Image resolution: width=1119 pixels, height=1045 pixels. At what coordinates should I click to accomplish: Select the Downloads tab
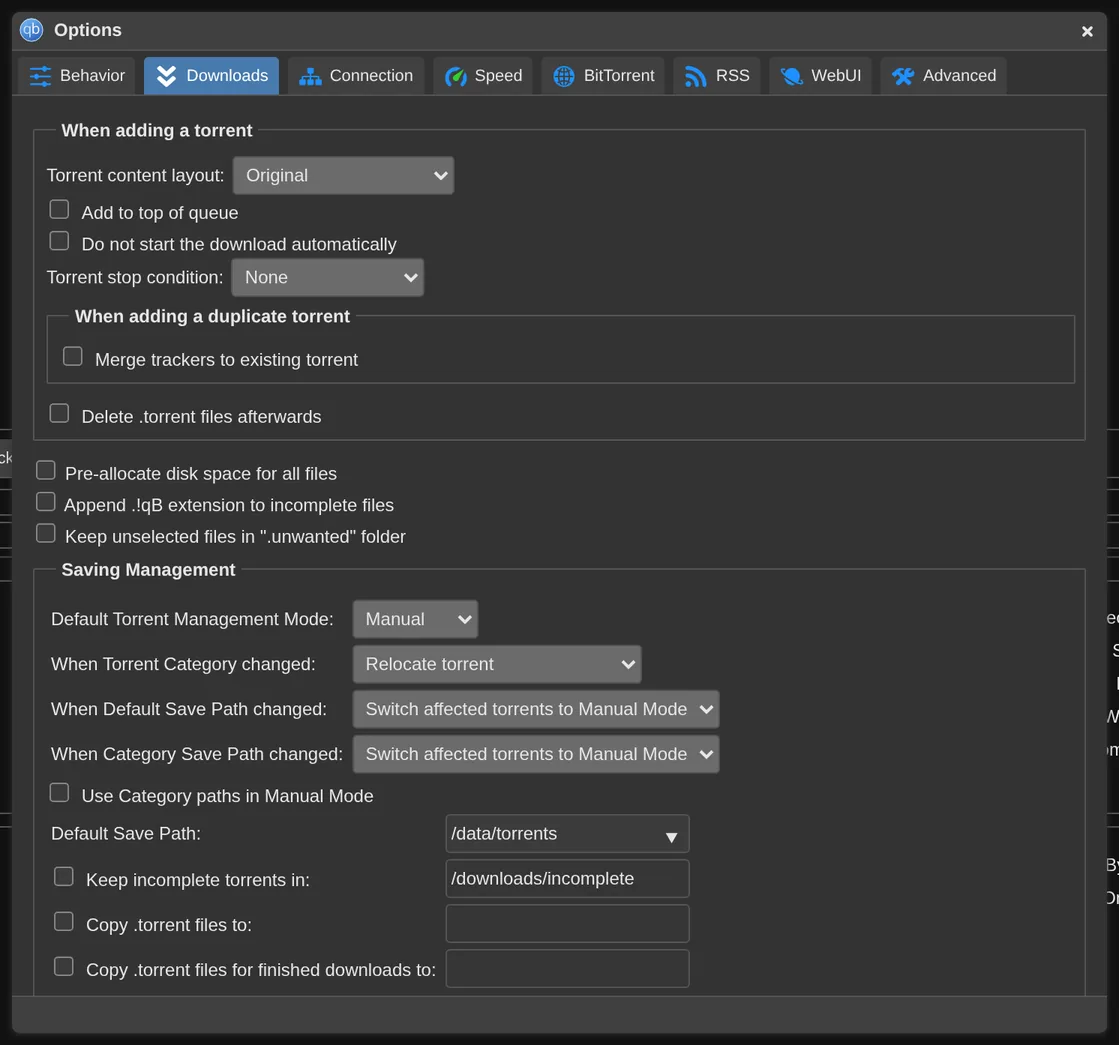[x=211, y=76]
